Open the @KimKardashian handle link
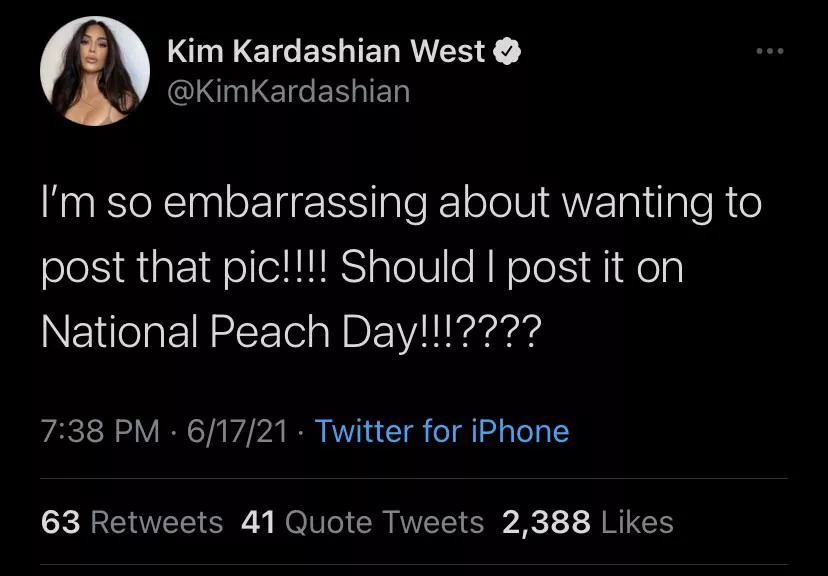828x576 pixels. pyautogui.click(x=287, y=92)
